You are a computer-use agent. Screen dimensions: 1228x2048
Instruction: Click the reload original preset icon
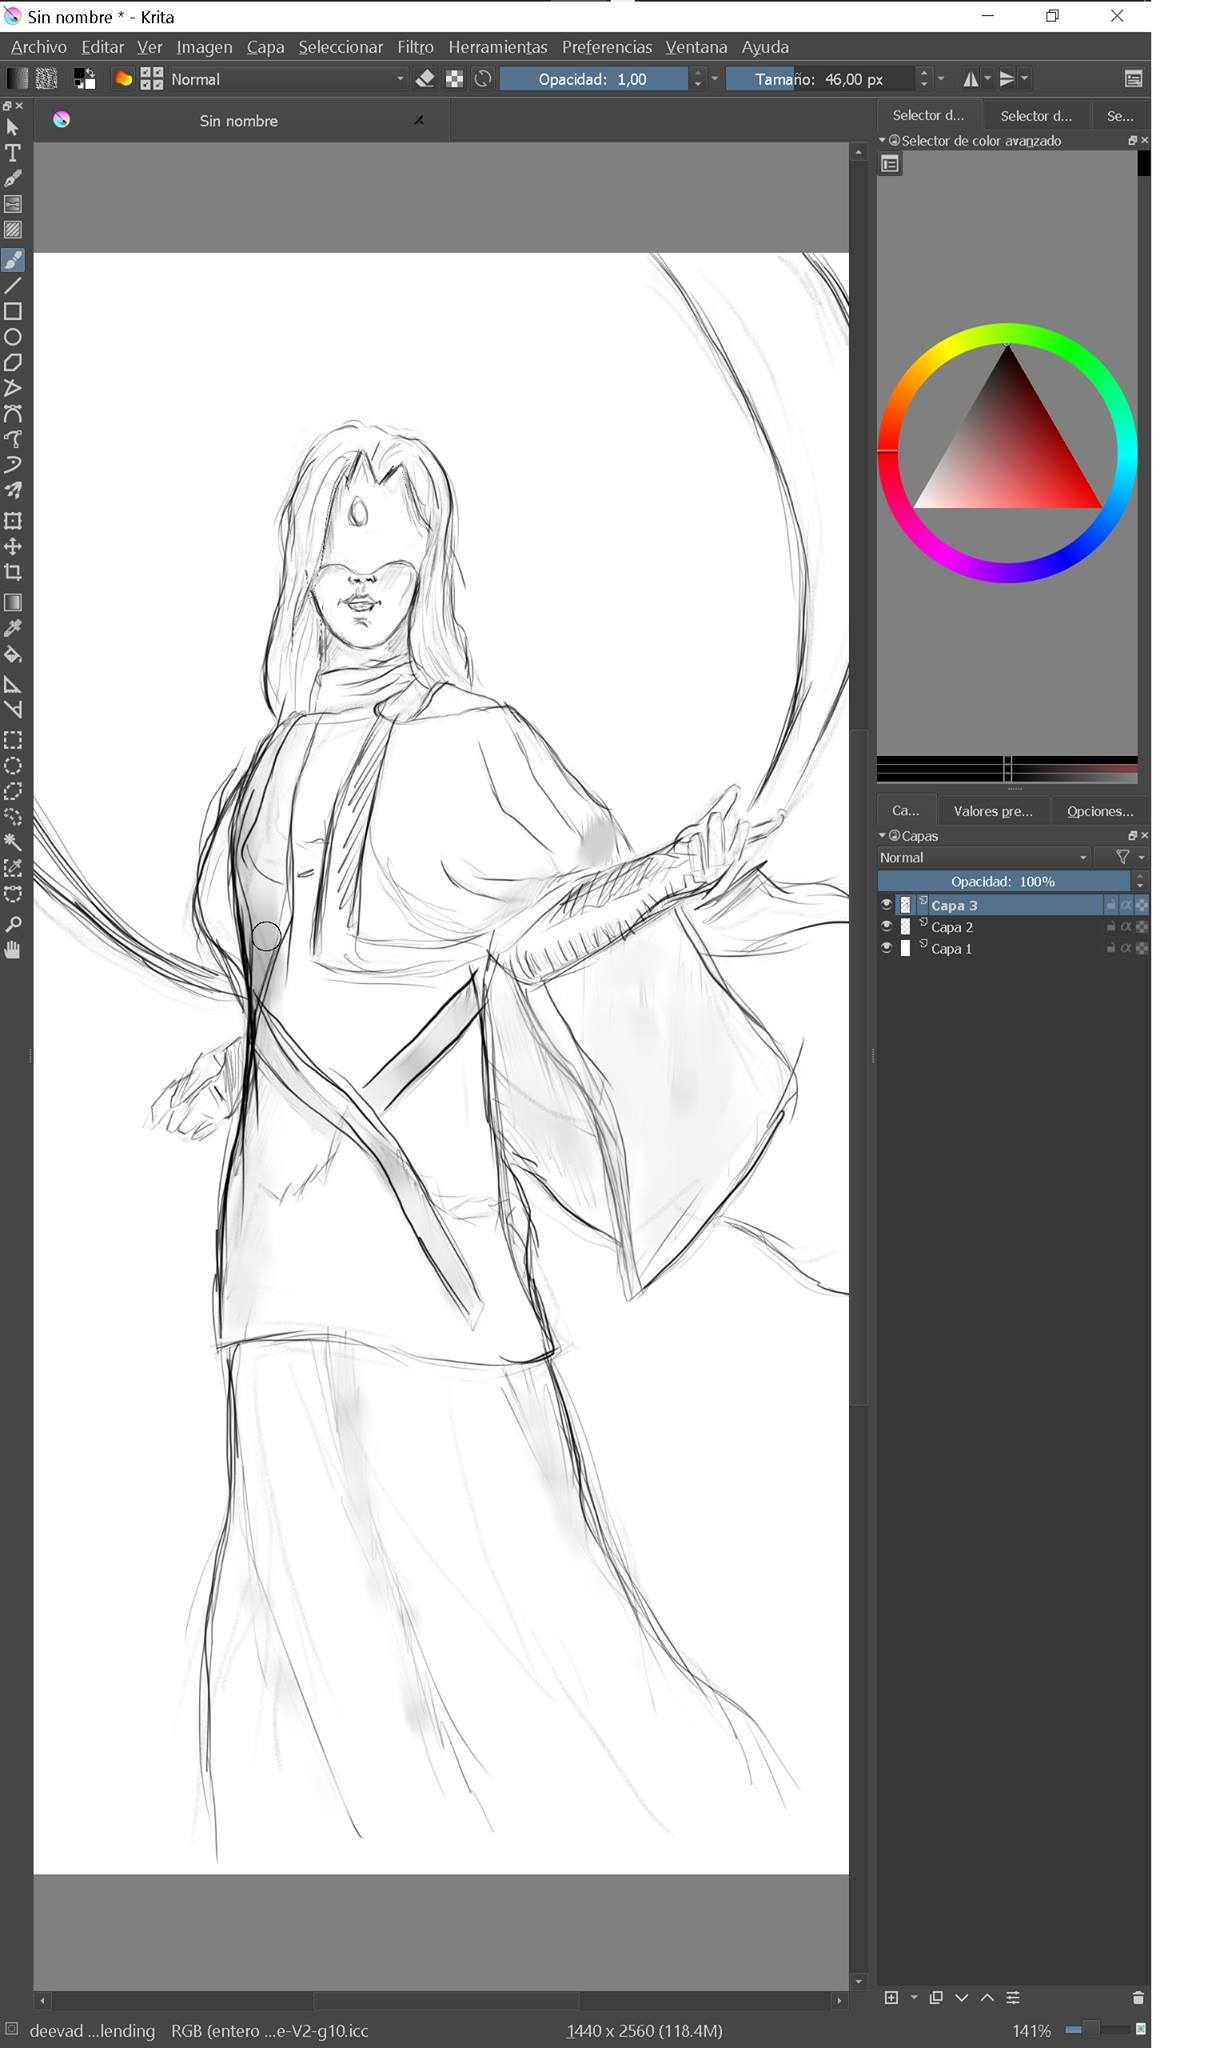point(483,79)
